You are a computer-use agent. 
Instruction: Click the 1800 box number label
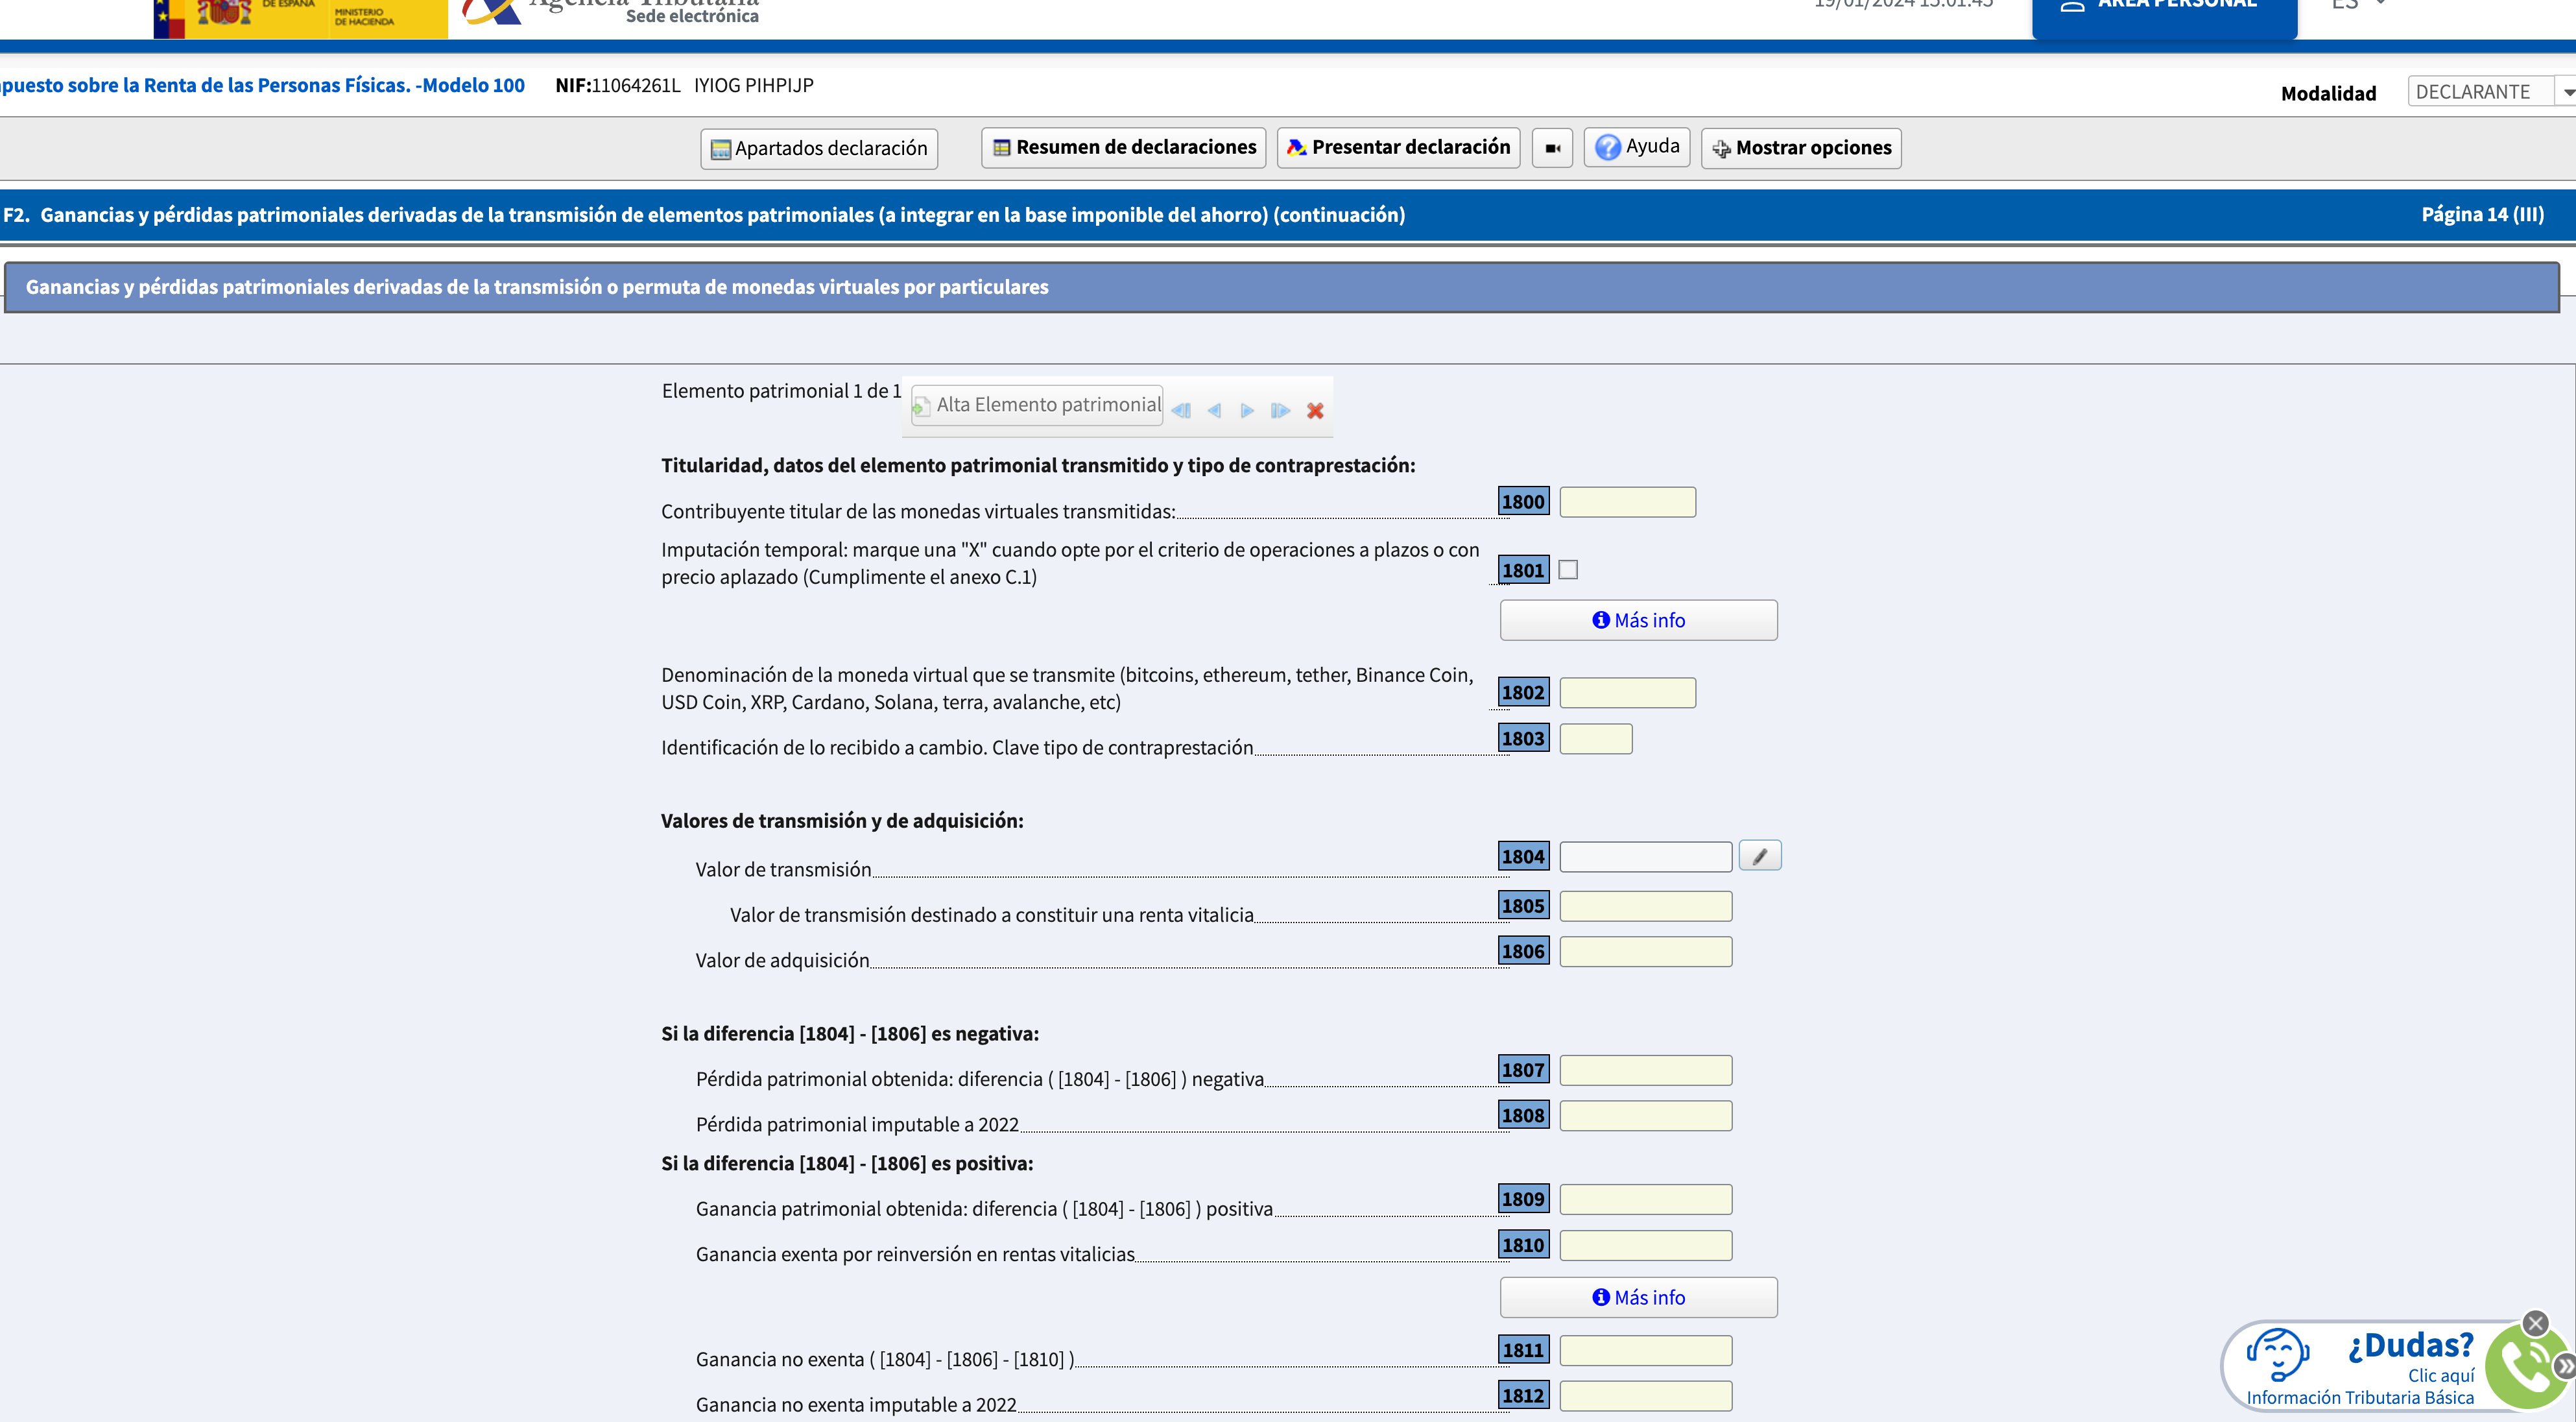[x=1523, y=502]
